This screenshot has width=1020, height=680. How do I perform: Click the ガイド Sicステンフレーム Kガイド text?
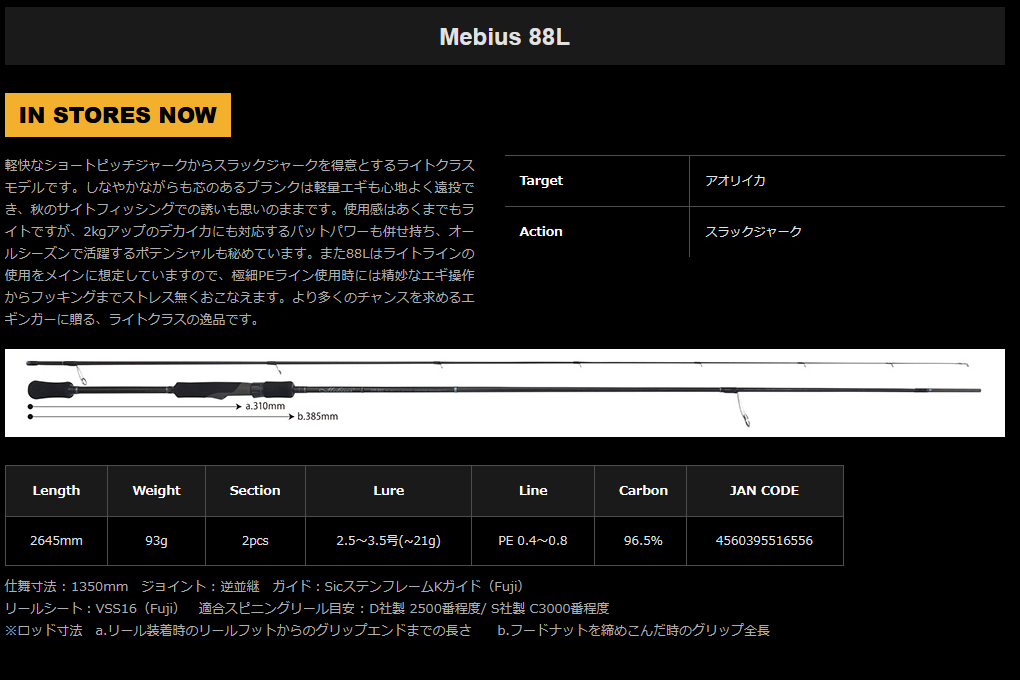pyautogui.click(x=398, y=586)
